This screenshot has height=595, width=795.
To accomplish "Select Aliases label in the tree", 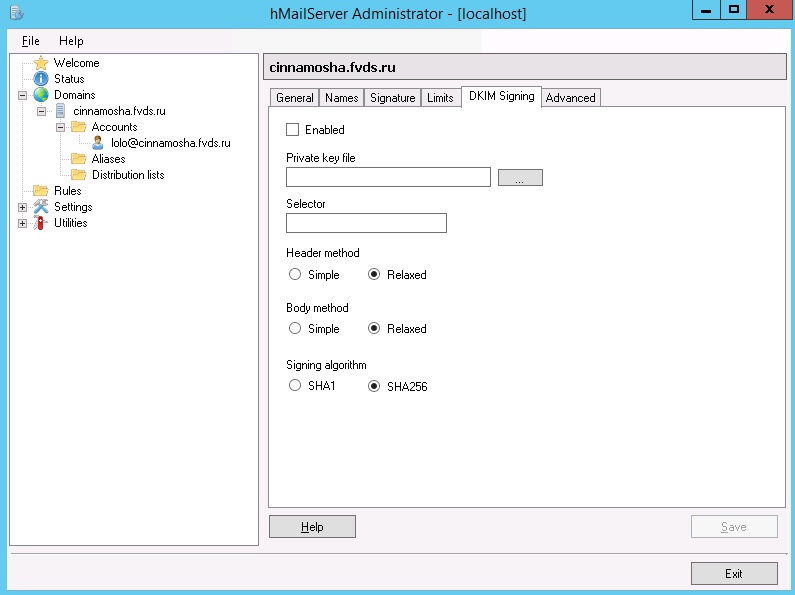I will pyautogui.click(x=109, y=159).
